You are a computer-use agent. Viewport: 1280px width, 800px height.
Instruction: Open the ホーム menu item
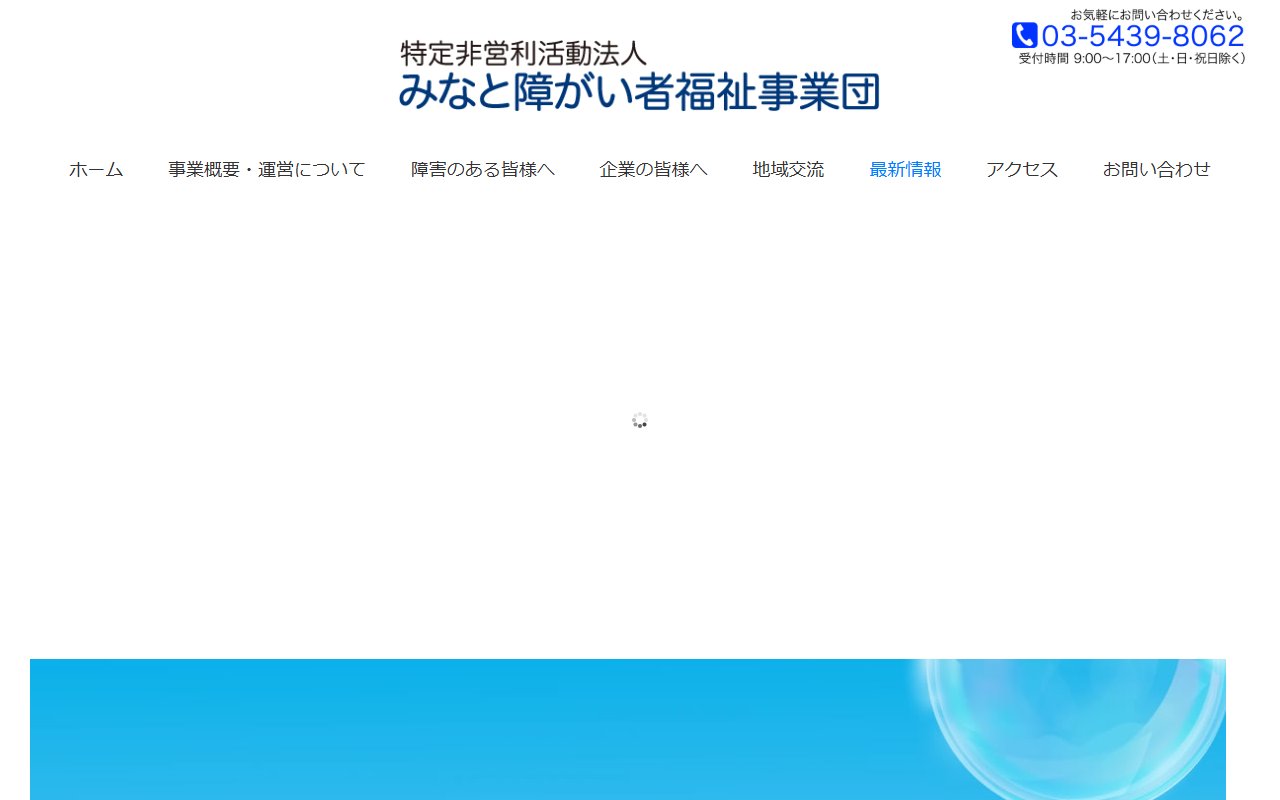click(x=96, y=170)
